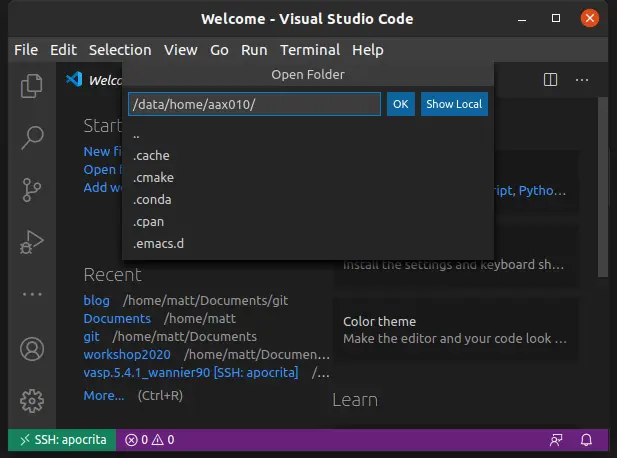Image resolution: width=617 pixels, height=458 pixels.
Task: Click the feedback icon in status bar
Action: pyautogui.click(x=556, y=440)
